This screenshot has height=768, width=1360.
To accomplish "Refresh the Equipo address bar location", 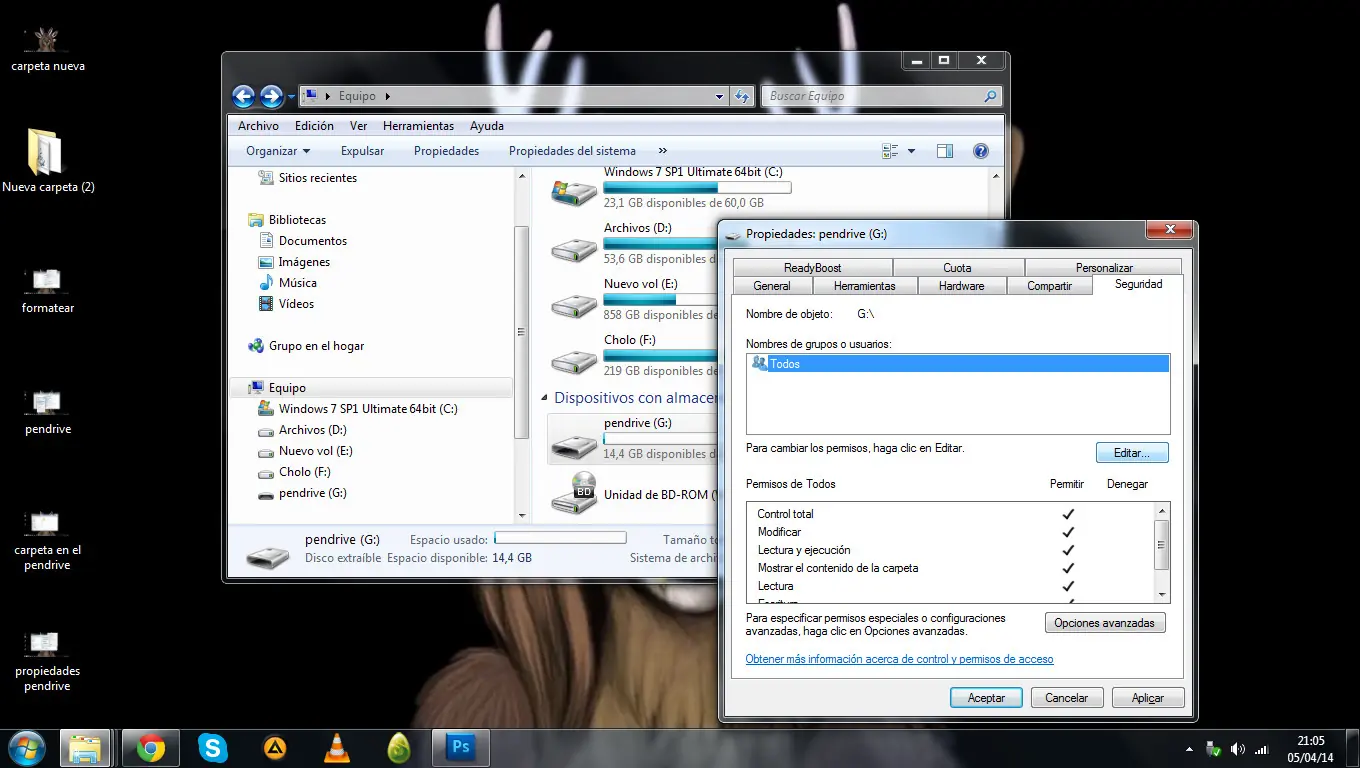I will coord(742,96).
